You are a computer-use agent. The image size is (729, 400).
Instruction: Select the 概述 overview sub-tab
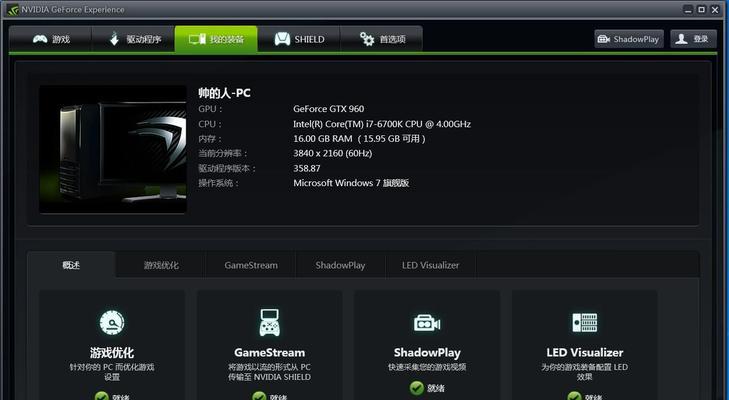[x=71, y=265]
